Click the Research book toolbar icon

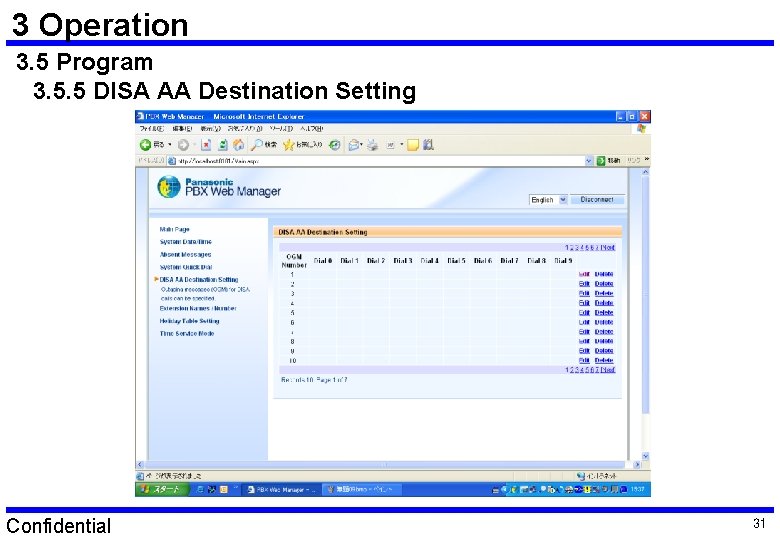click(428, 145)
